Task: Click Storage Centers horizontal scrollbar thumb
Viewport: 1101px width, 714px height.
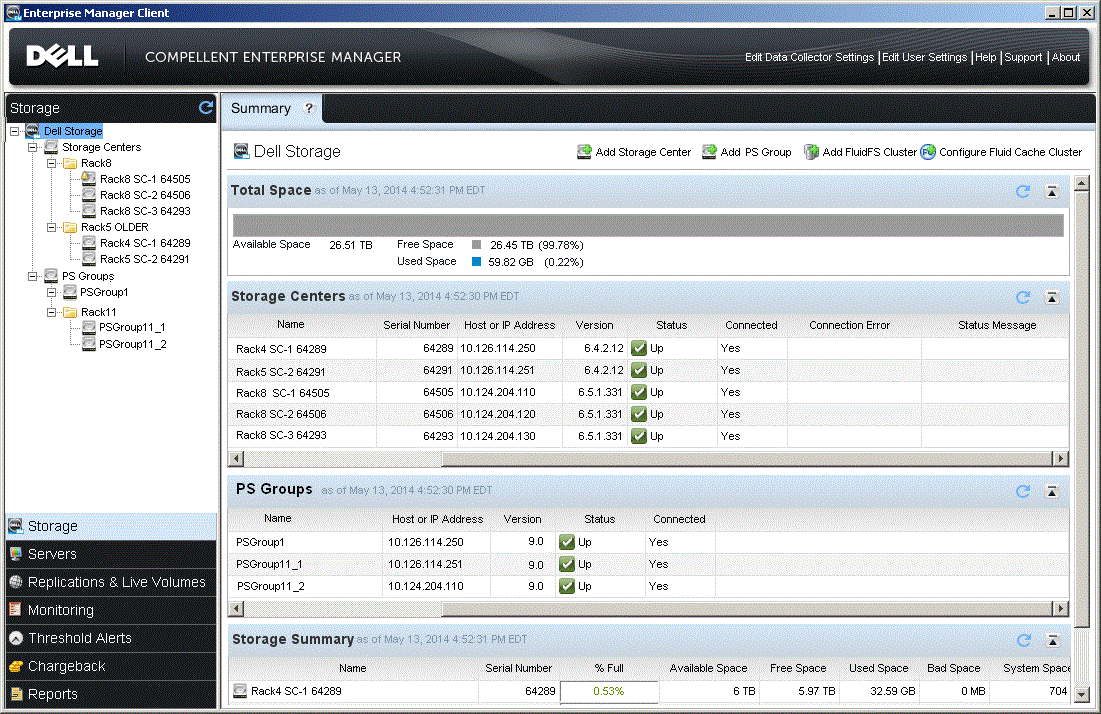Action: point(746,458)
